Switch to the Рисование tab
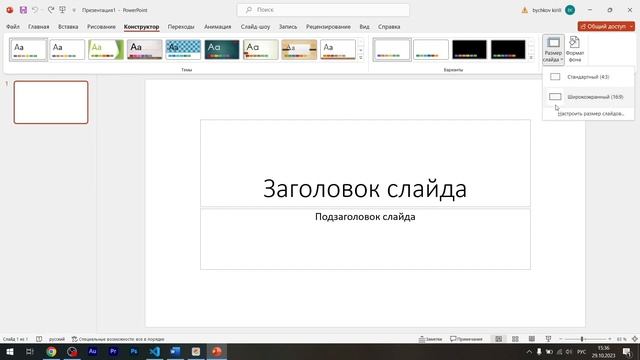The width and height of the screenshot is (640, 360). [x=101, y=27]
